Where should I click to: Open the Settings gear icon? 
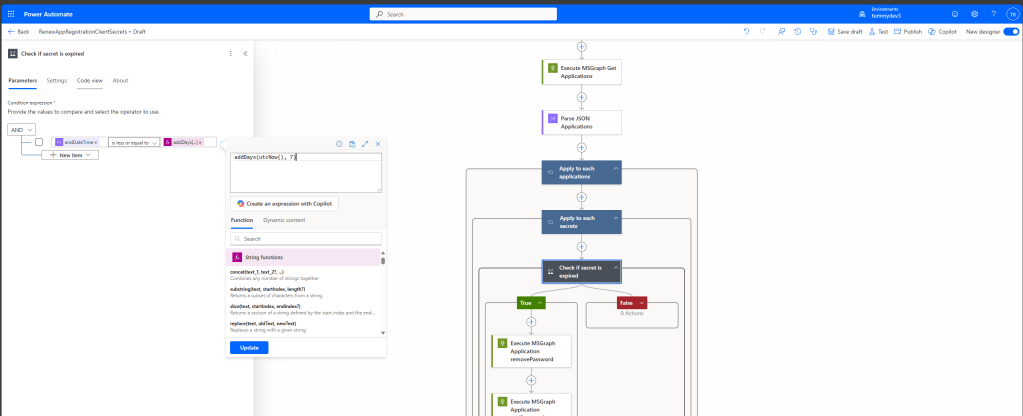(974, 14)
